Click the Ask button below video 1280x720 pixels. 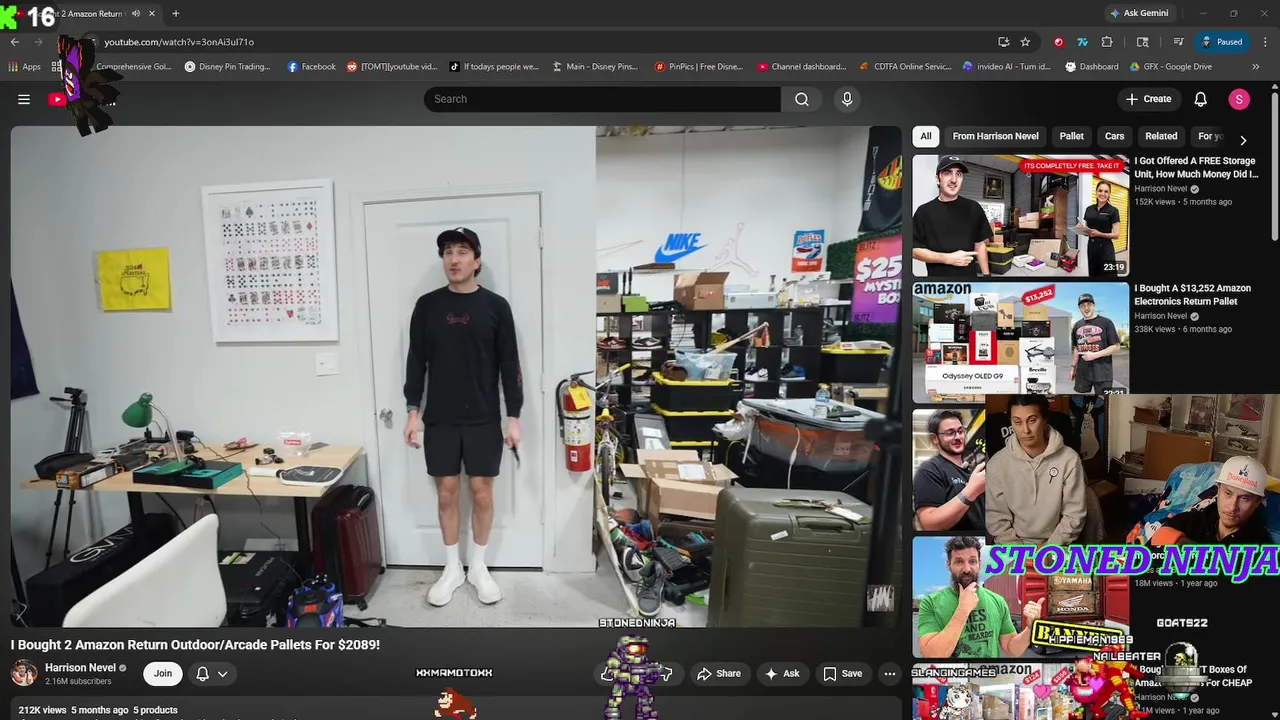pyautogui.click(x=782, y=674)
